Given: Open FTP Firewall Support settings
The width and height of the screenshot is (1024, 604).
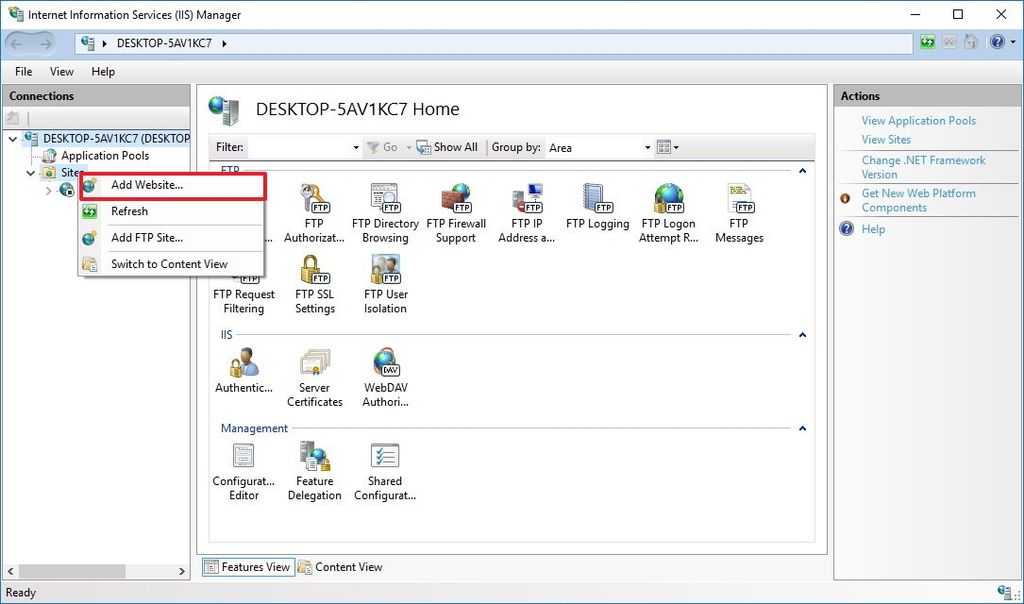Looking at the screenshot, I should click(x=456, y=205).
